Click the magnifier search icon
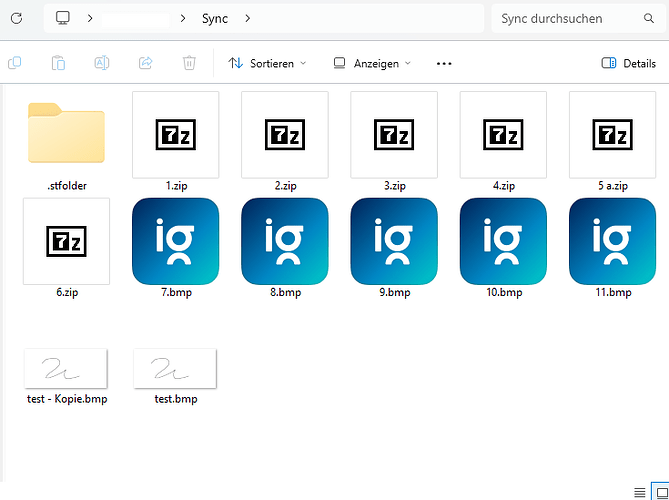This screenshot has height=500, width=669. (649, 18)
